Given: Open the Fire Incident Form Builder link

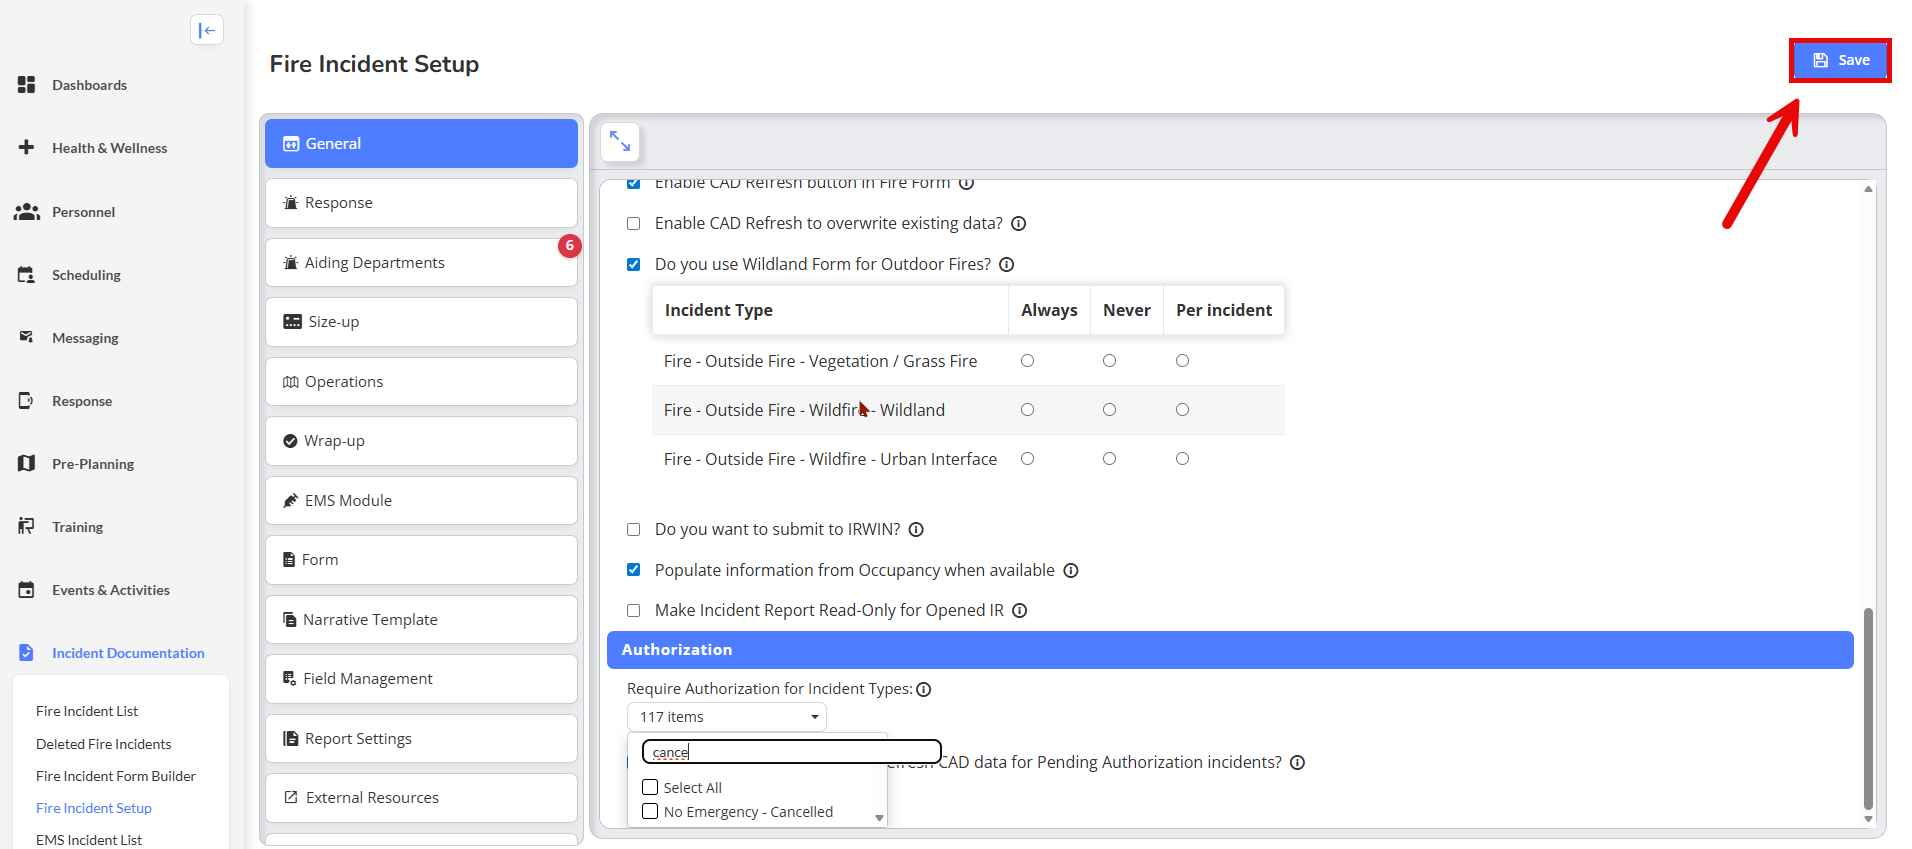Looking at the screenshot, I should coord(116,776).
